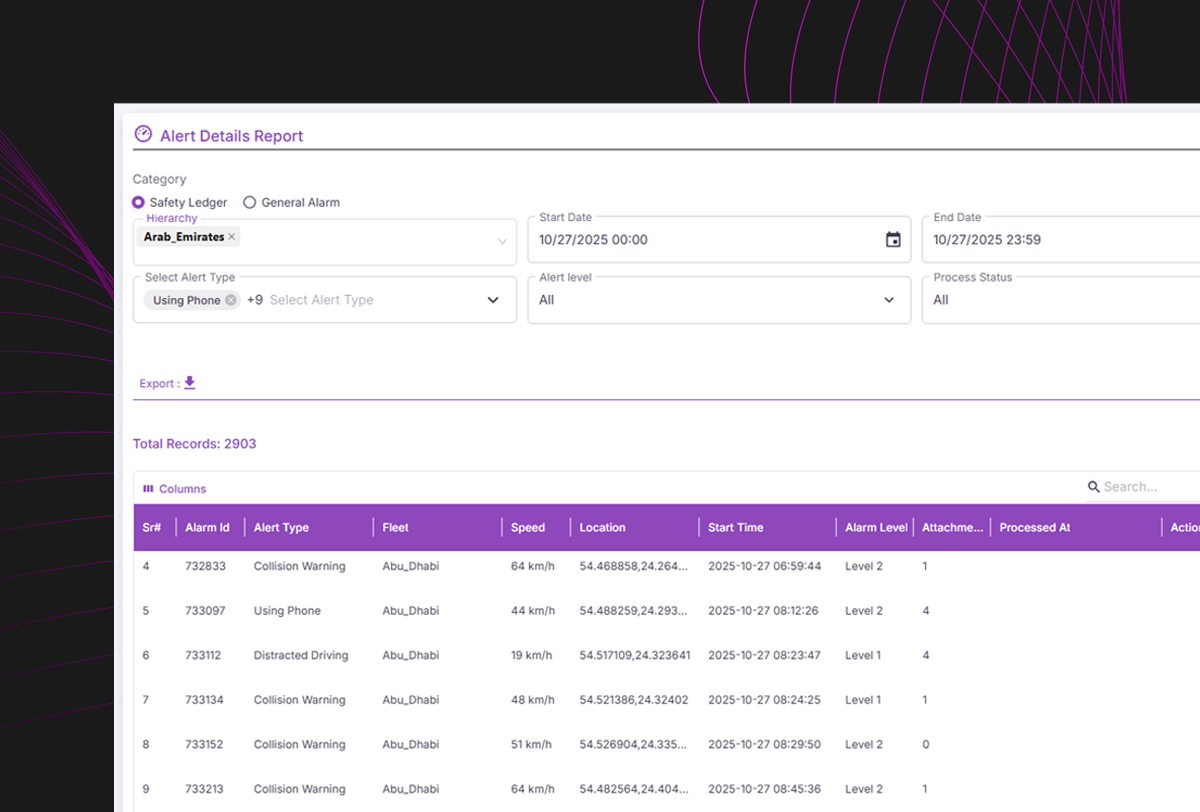This screenshot has width=1200, height=812.
Task: Click the magnifier icon in the search box
Action: tap(1094, 486)
